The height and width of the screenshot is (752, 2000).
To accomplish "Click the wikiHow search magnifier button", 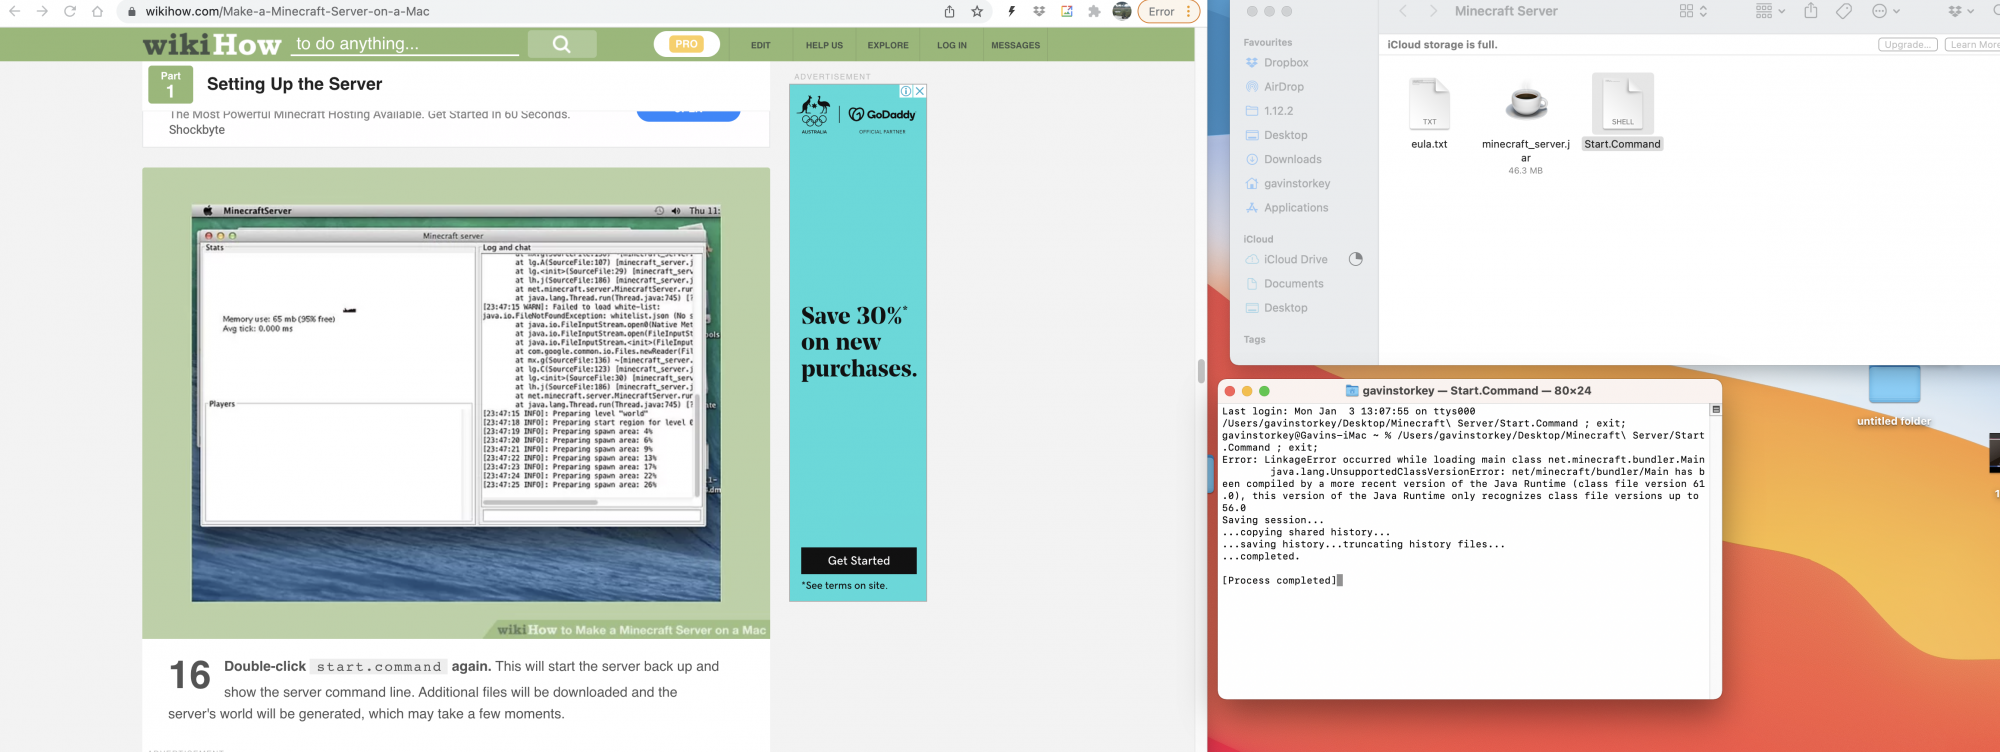I will tap(562, 44).
